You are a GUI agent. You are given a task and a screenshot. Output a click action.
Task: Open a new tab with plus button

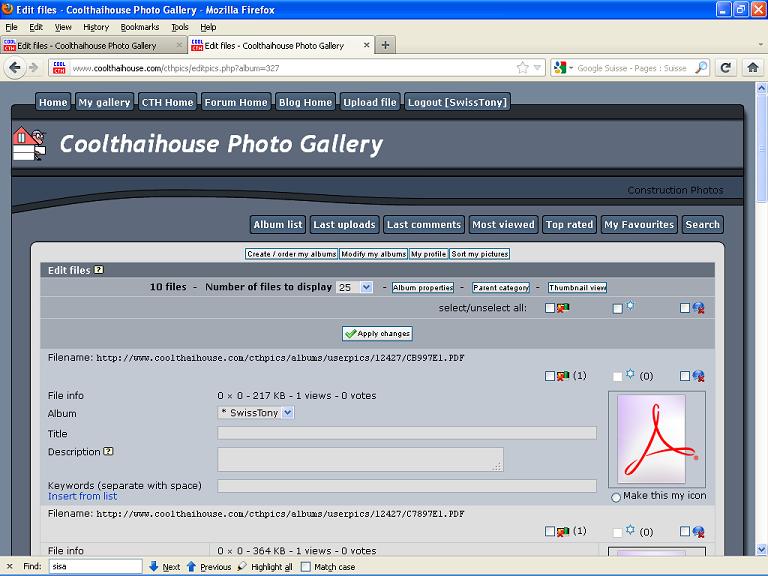[386, 45]
